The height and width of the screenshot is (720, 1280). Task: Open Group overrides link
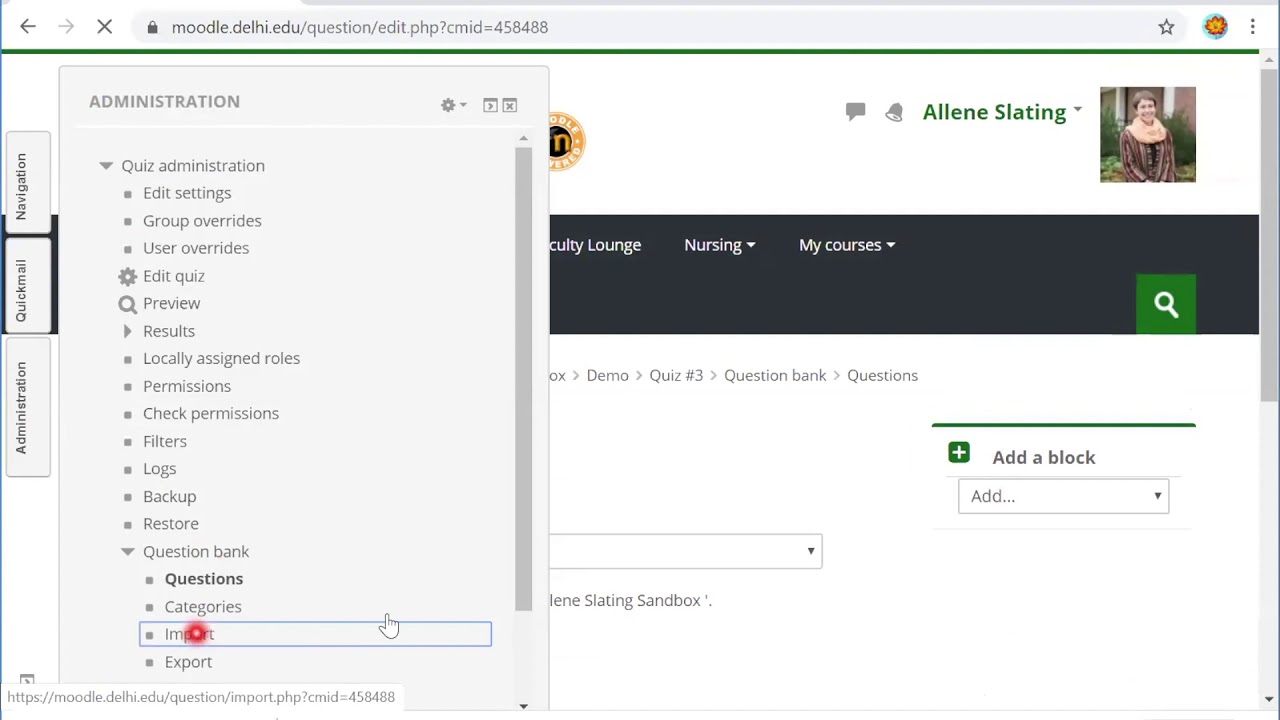(x=202, y=221)
